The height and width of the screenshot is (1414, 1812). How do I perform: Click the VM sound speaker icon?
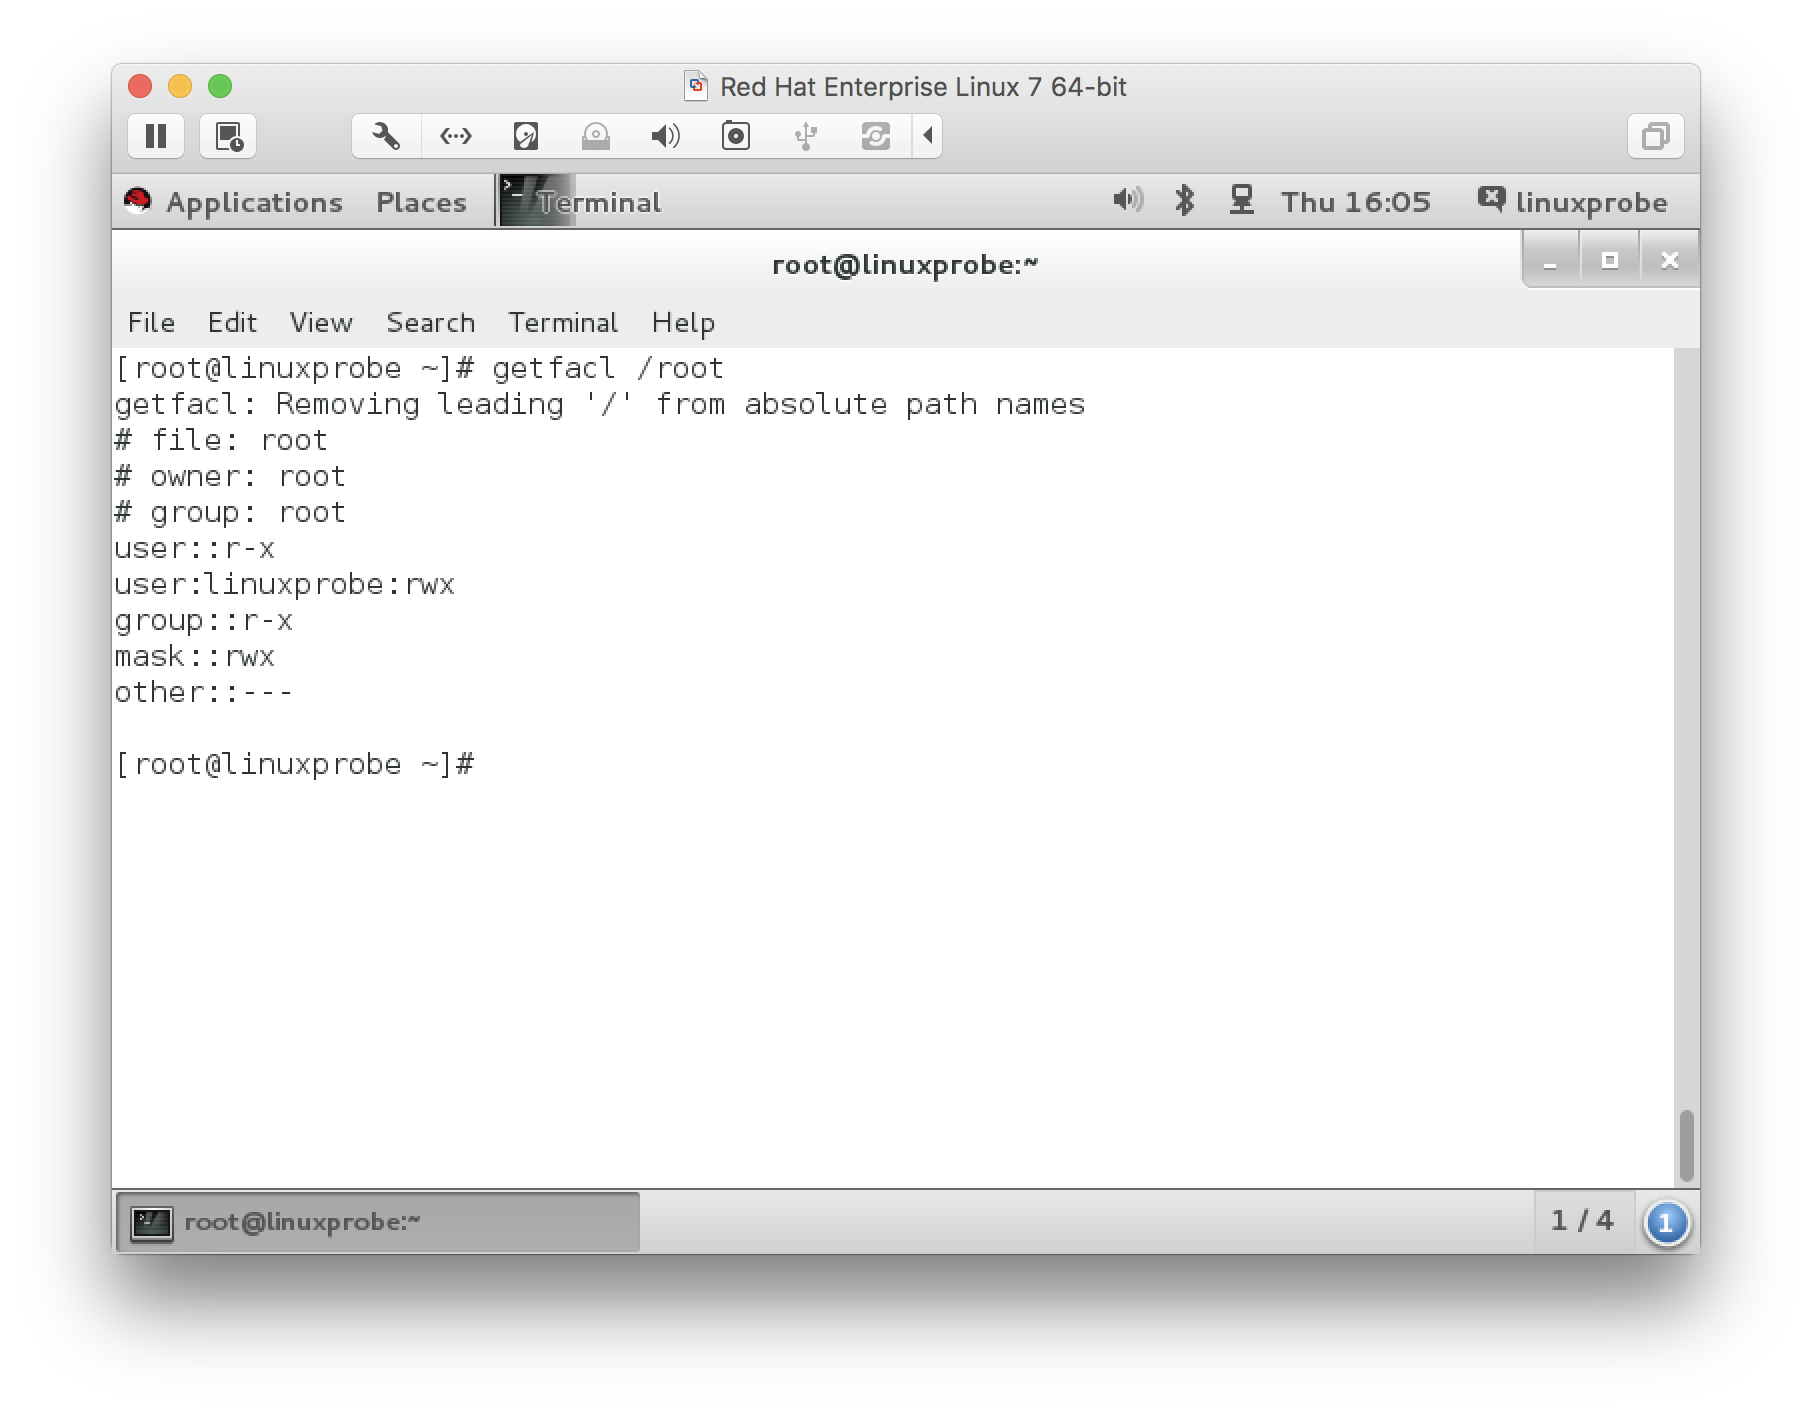click(x=666, y=136)
